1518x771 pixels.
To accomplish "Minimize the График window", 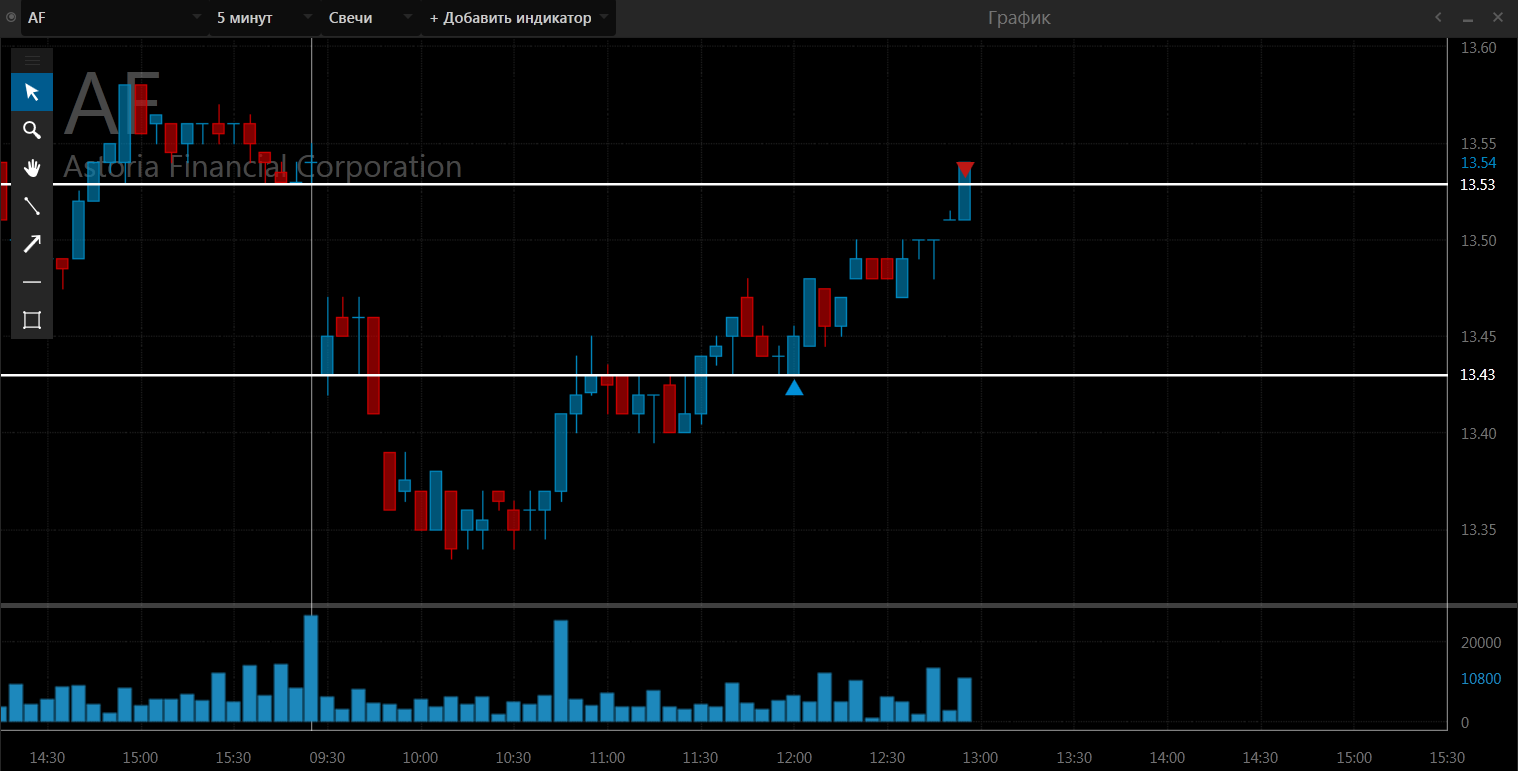I will click(1468, 18).
